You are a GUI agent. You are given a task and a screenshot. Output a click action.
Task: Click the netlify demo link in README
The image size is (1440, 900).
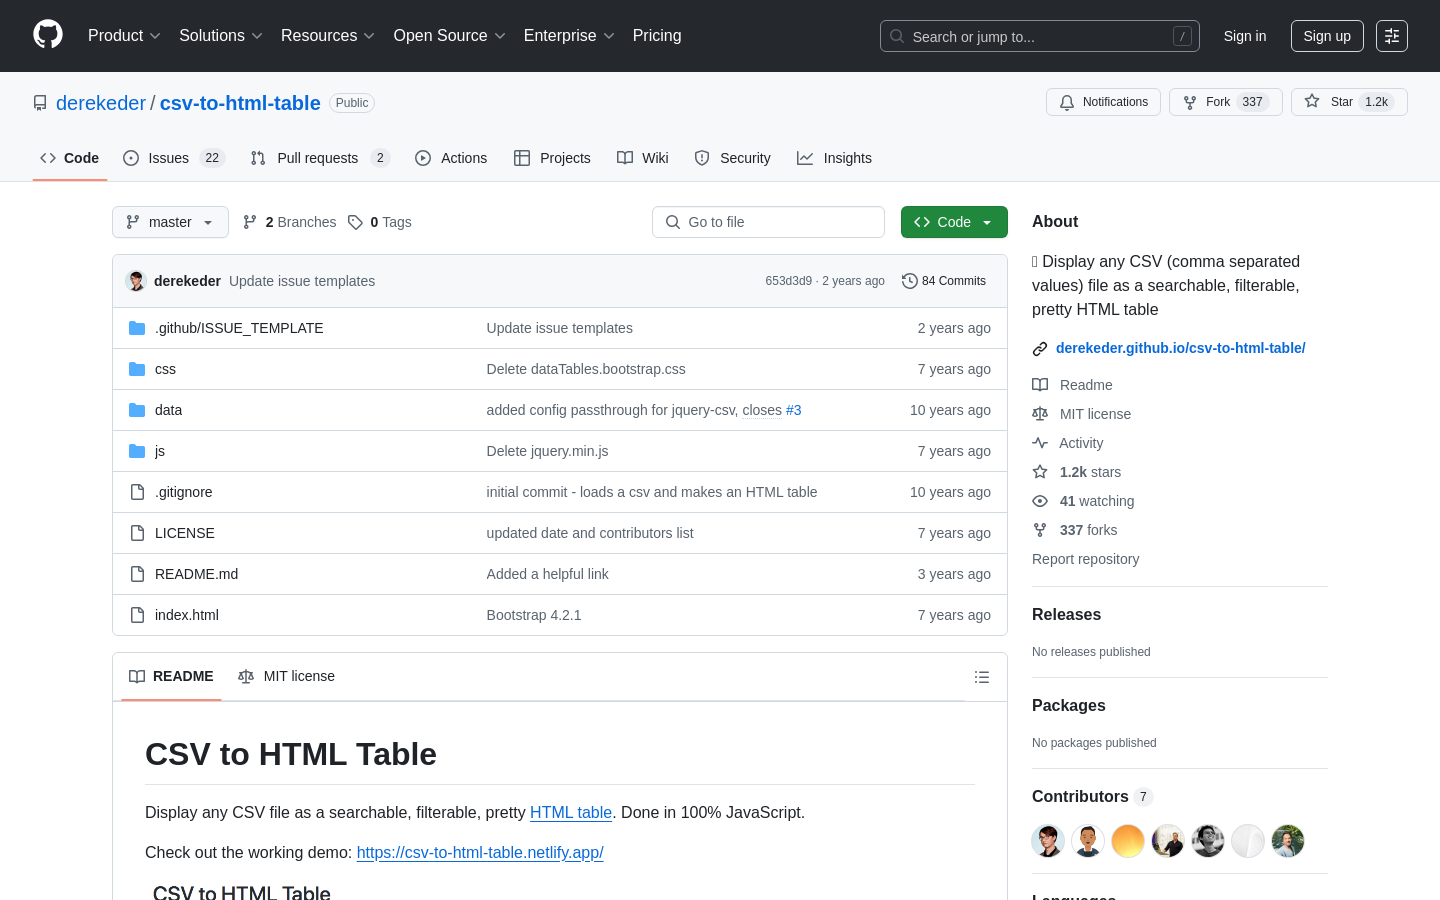(480, 853)
